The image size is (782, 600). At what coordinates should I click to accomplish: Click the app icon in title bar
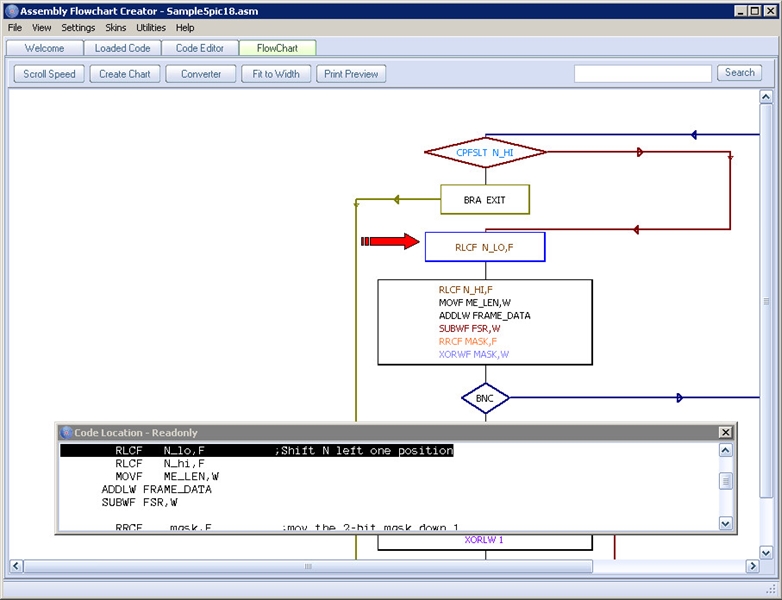pos(11,11)
